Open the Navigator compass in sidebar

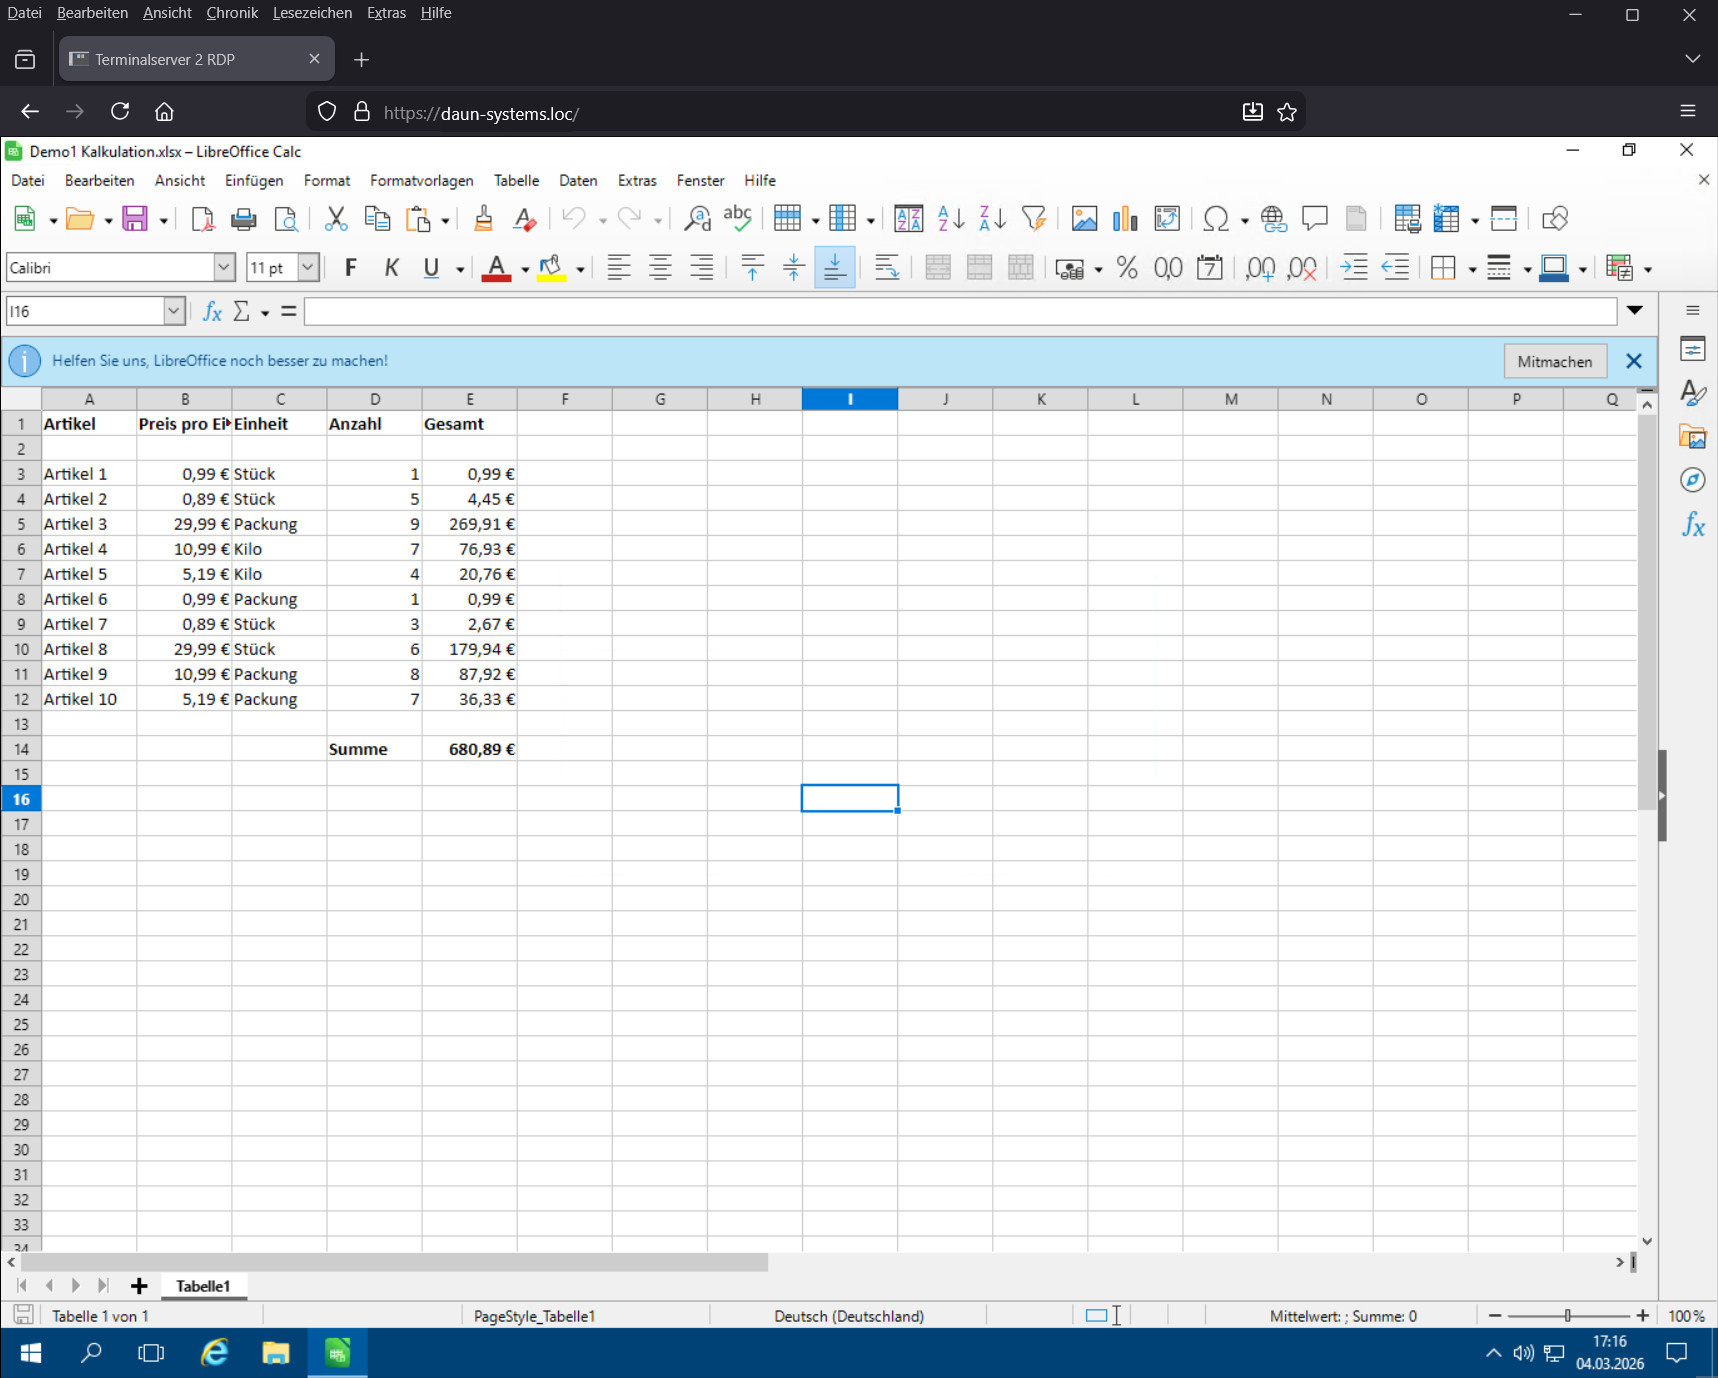[x=1692, y=481]
